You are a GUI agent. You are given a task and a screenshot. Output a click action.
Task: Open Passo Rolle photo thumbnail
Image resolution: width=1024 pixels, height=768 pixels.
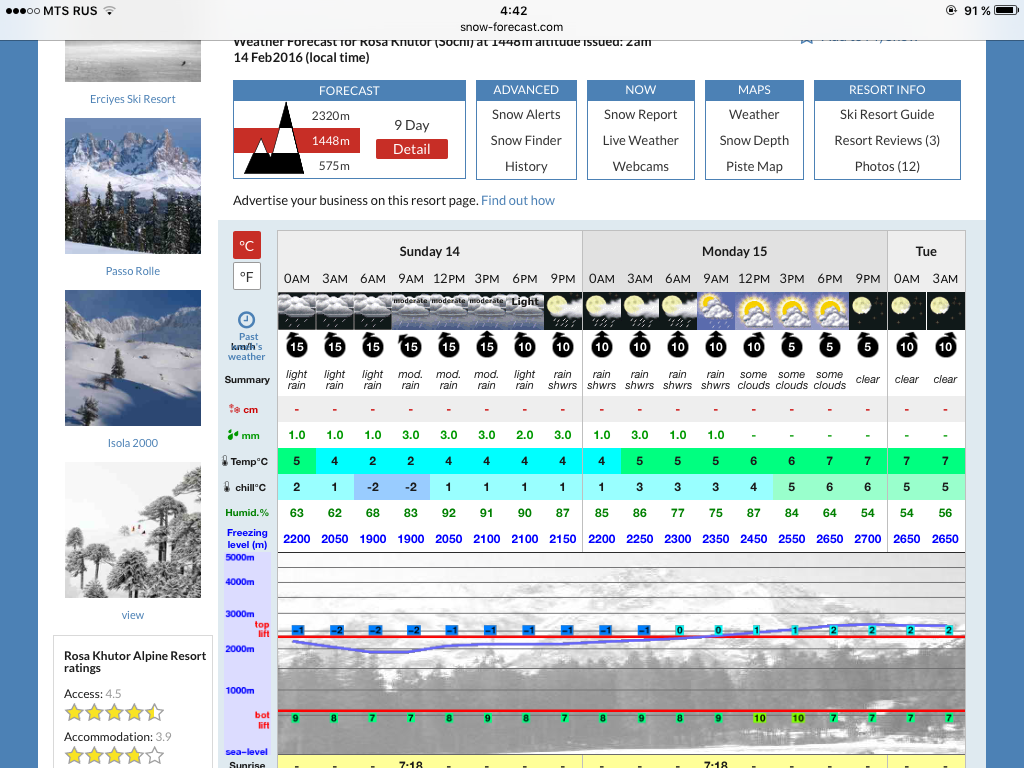click(x=133, y=185)
